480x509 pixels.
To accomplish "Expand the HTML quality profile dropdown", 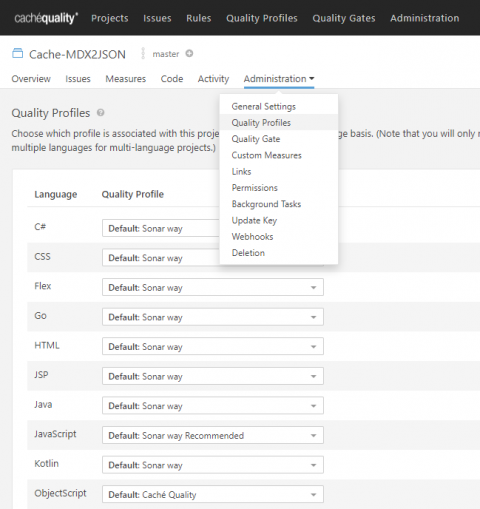I will pyautogui.click(x=213, y=347).
